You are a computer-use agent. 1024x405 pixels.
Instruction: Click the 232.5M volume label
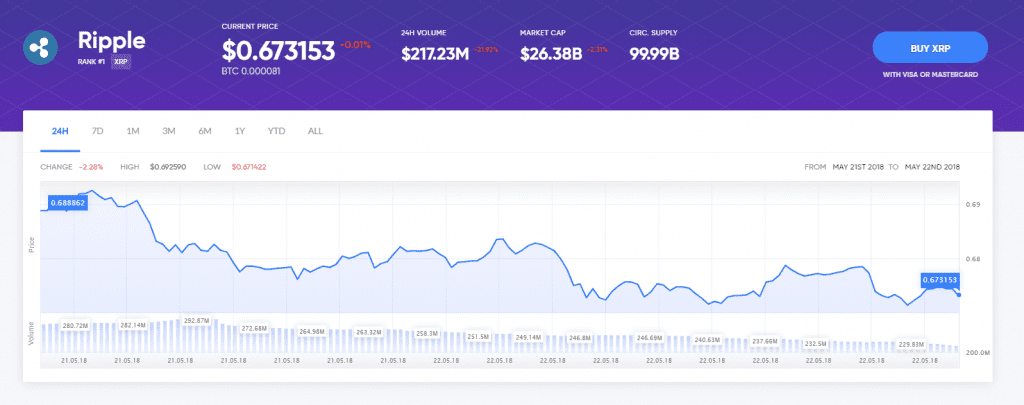[x=816, y=343]
